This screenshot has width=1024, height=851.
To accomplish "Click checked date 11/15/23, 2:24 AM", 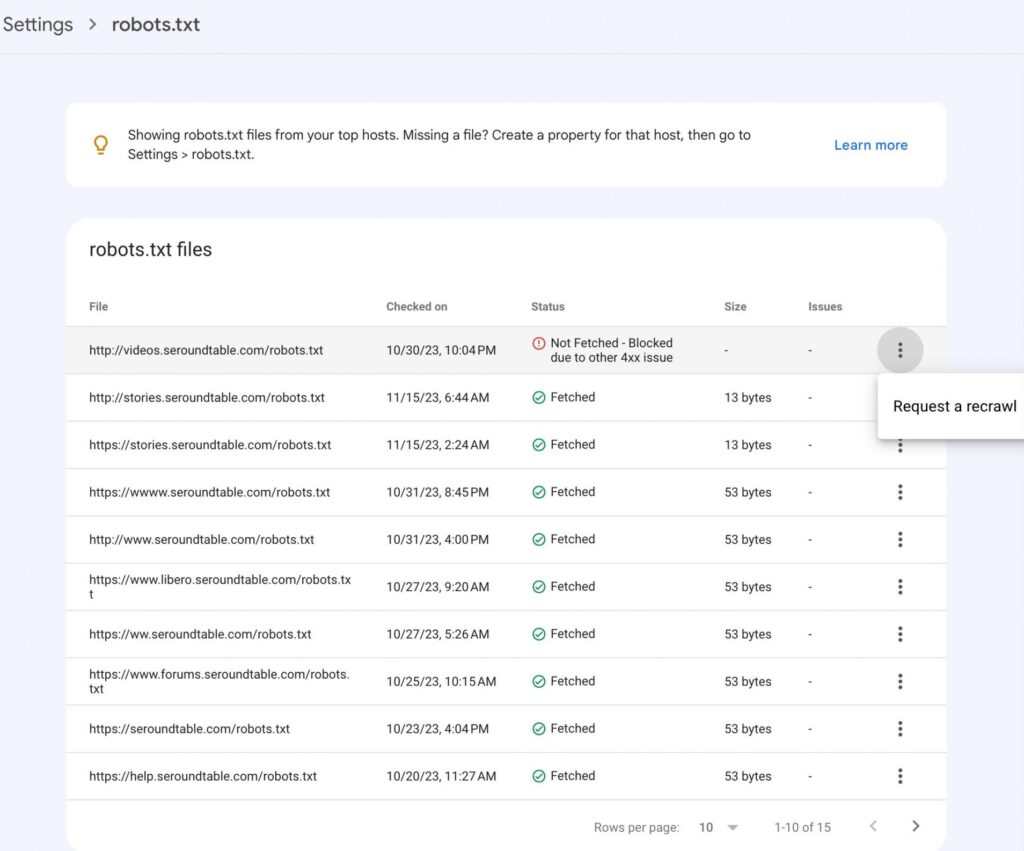I will [x=438, y=445].
